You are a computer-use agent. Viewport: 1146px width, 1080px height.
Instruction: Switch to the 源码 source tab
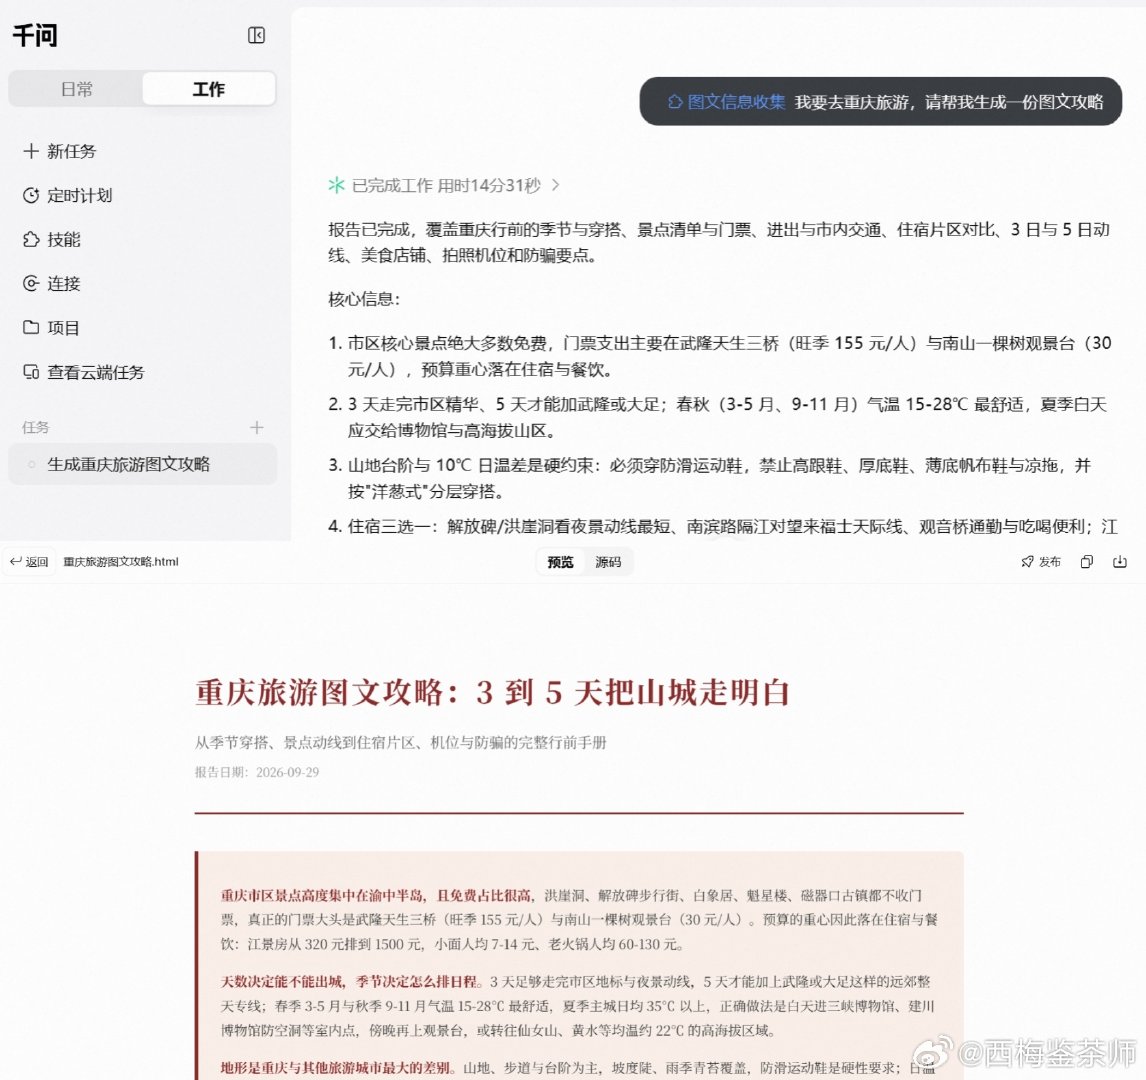click(608, 562)
